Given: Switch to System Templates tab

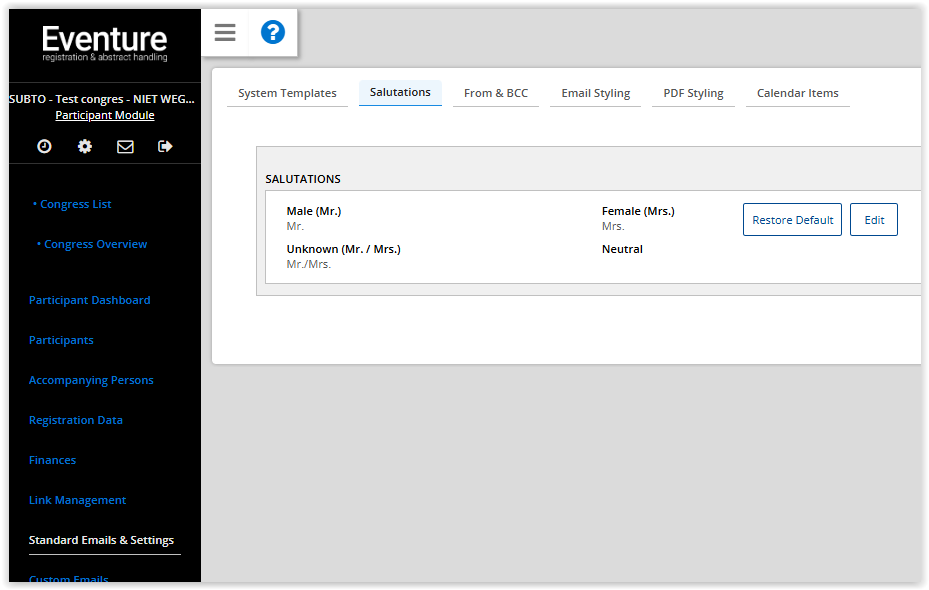Looking at the screenshot, I should coord(287,93).
